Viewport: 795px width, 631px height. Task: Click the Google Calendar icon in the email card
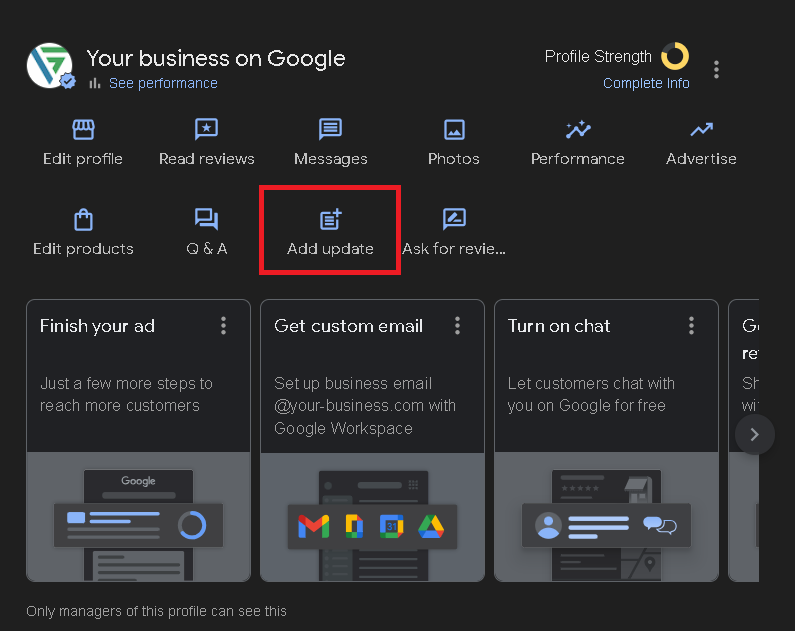[x=391, y=526]
